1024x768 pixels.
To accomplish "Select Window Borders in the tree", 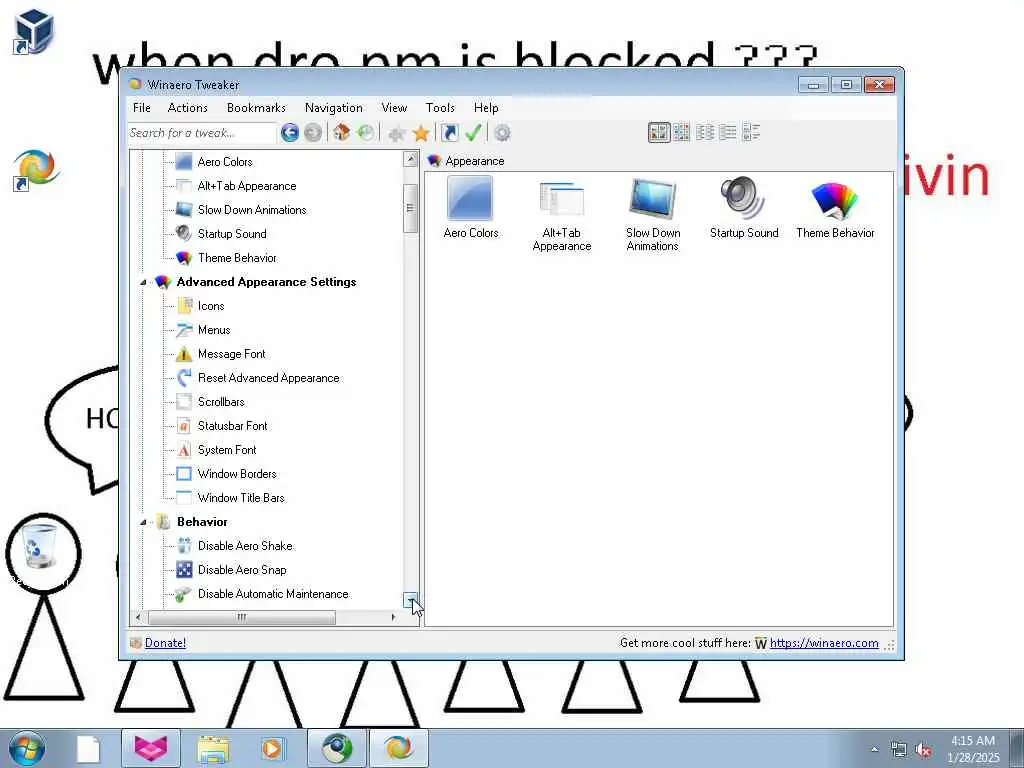I will point(237,474).
